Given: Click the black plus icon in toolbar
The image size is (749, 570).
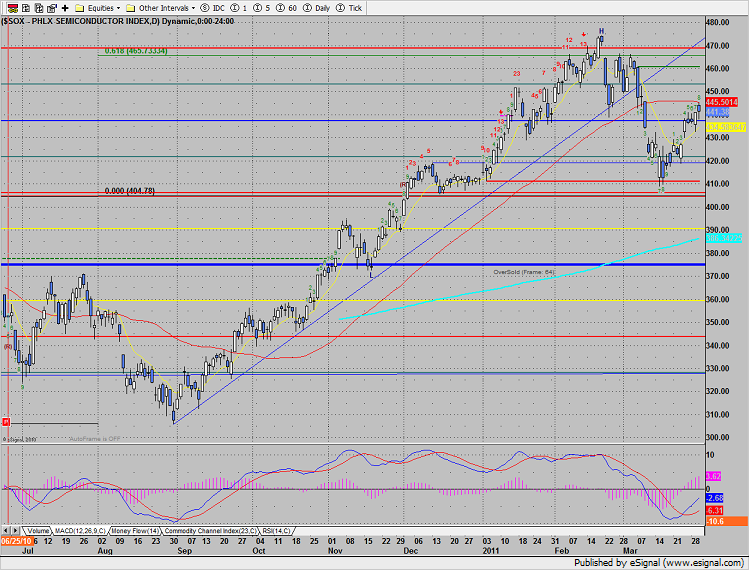Looking at the screenshot, I should click(65, 8).
